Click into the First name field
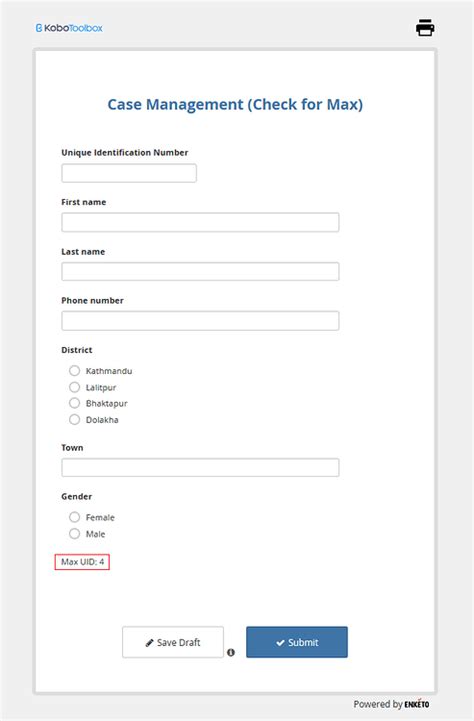 200,222
